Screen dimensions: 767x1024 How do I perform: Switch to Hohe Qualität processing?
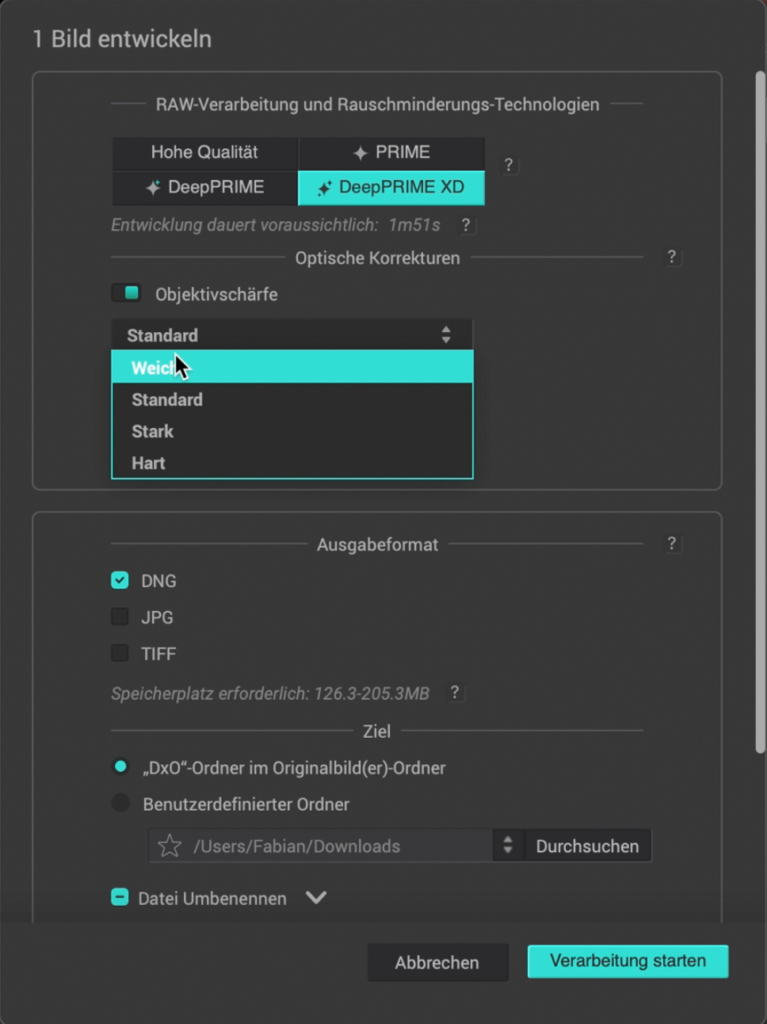click(x=205, y=152)
